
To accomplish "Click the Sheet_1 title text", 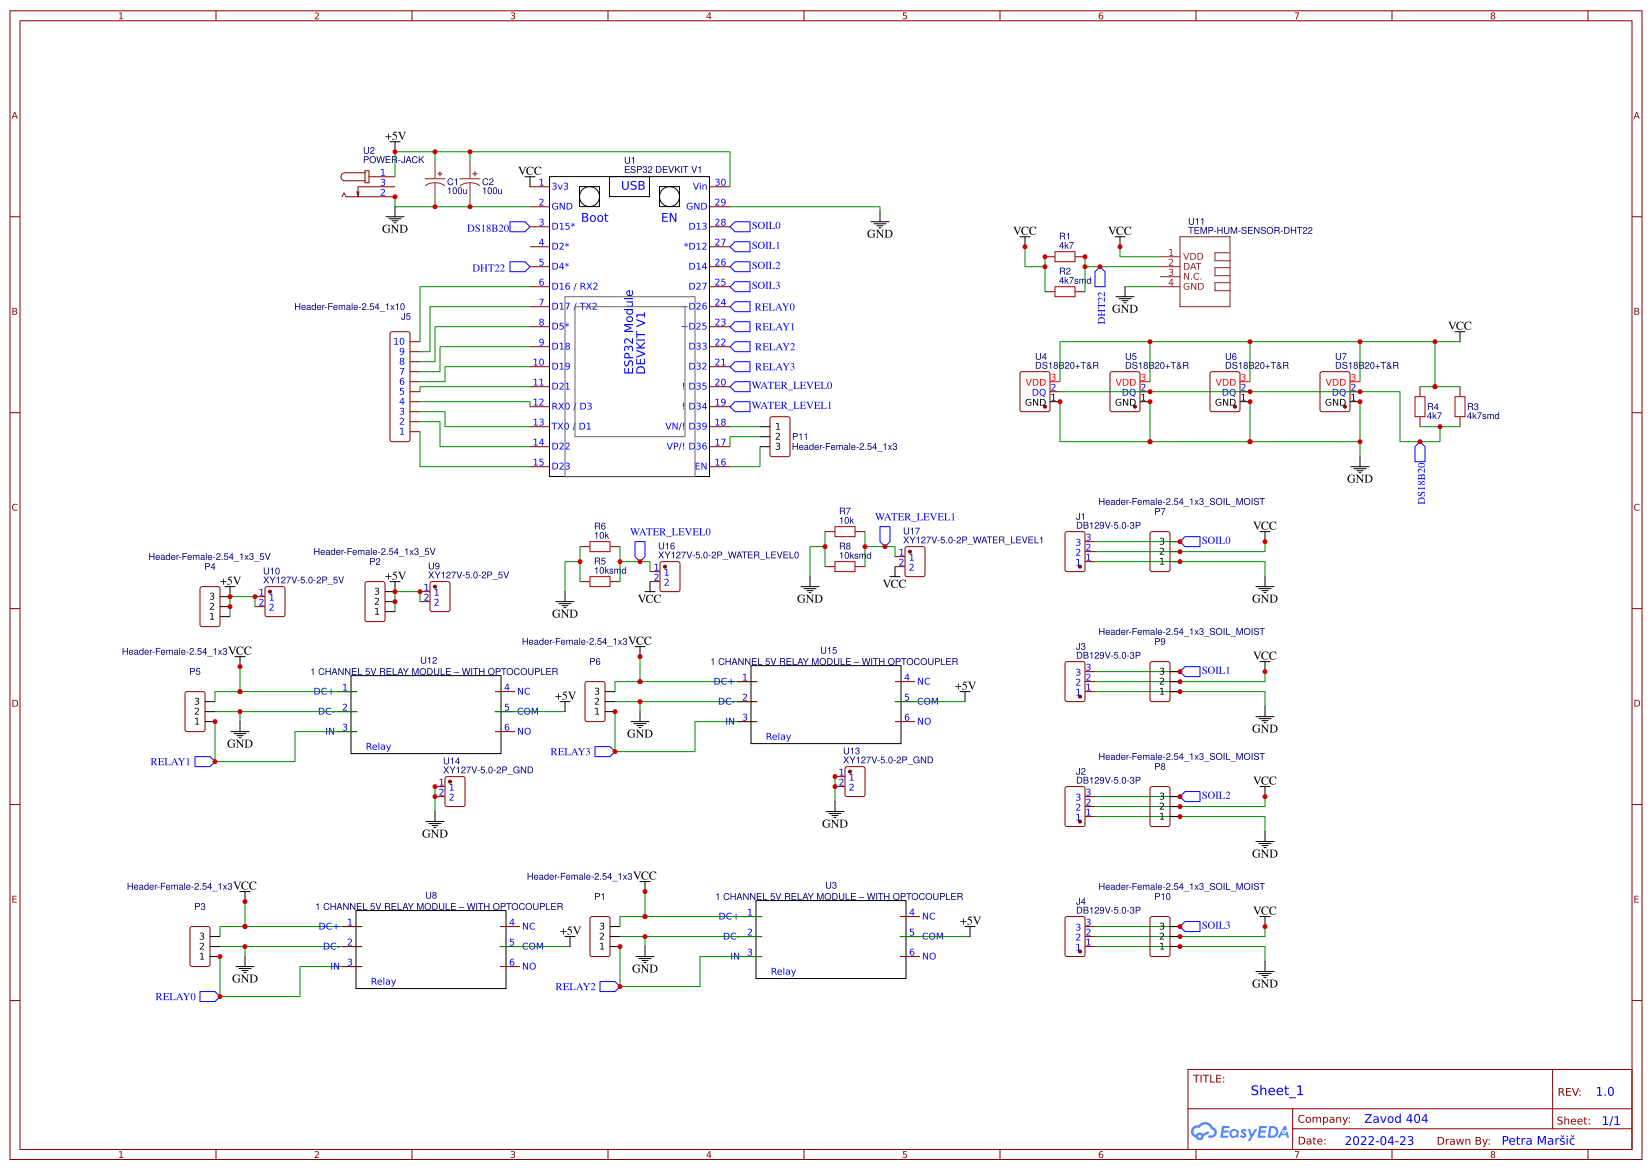I will coord(1277,1091).
